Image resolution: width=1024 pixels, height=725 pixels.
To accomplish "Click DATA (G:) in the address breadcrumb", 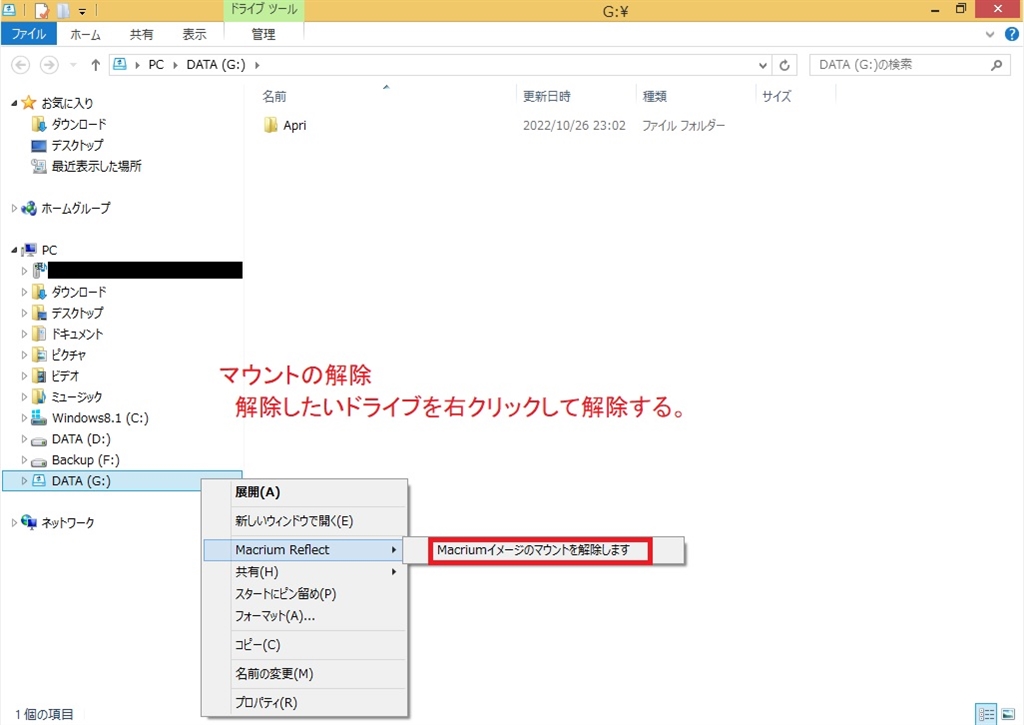I will [x=216, y=65].
